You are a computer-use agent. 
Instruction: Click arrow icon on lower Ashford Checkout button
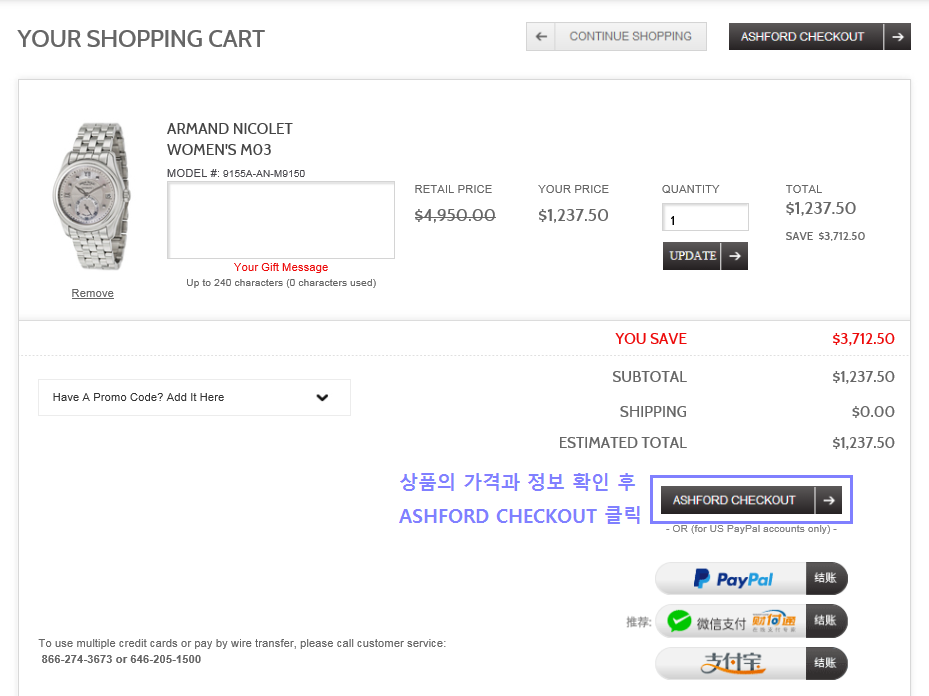click(828, 500)
